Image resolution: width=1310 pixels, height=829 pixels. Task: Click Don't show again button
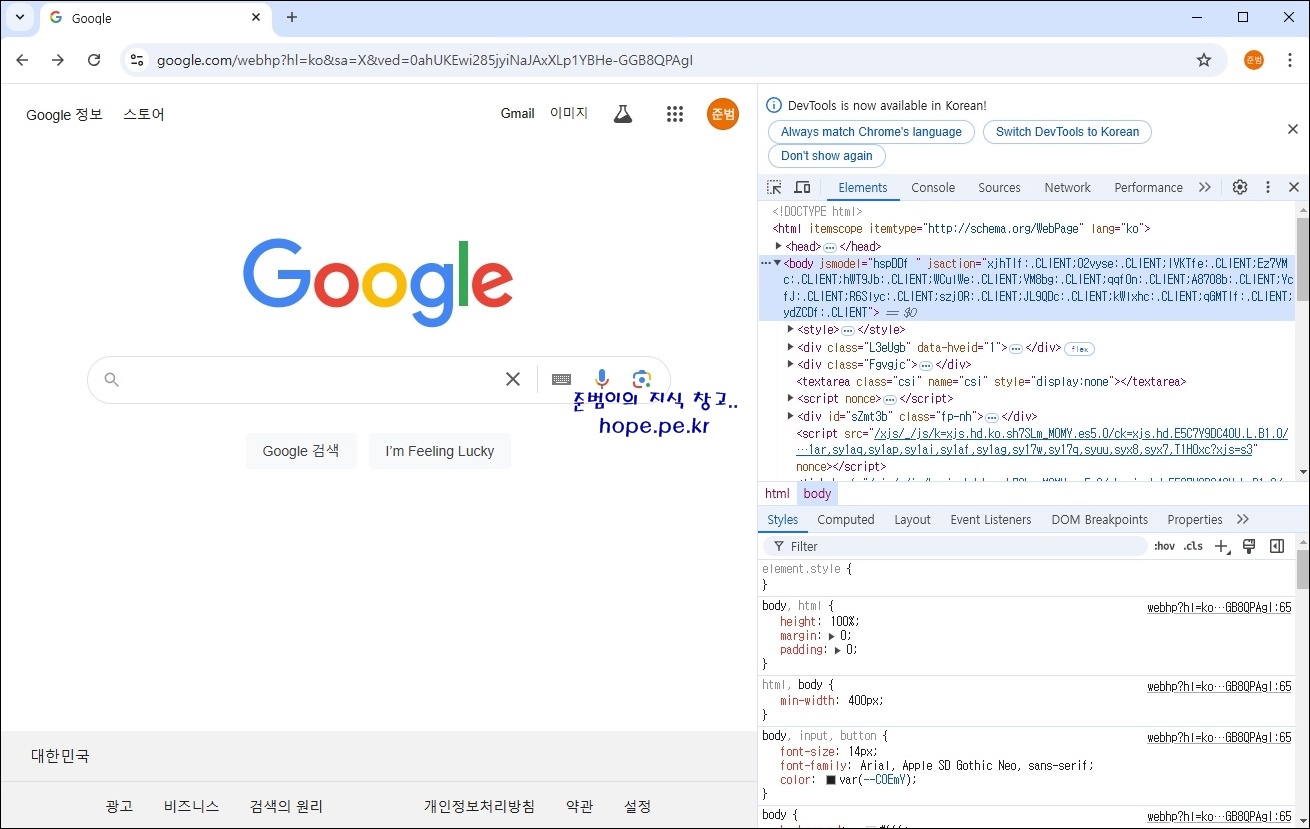pyautogui.click(x=826, y=156)
